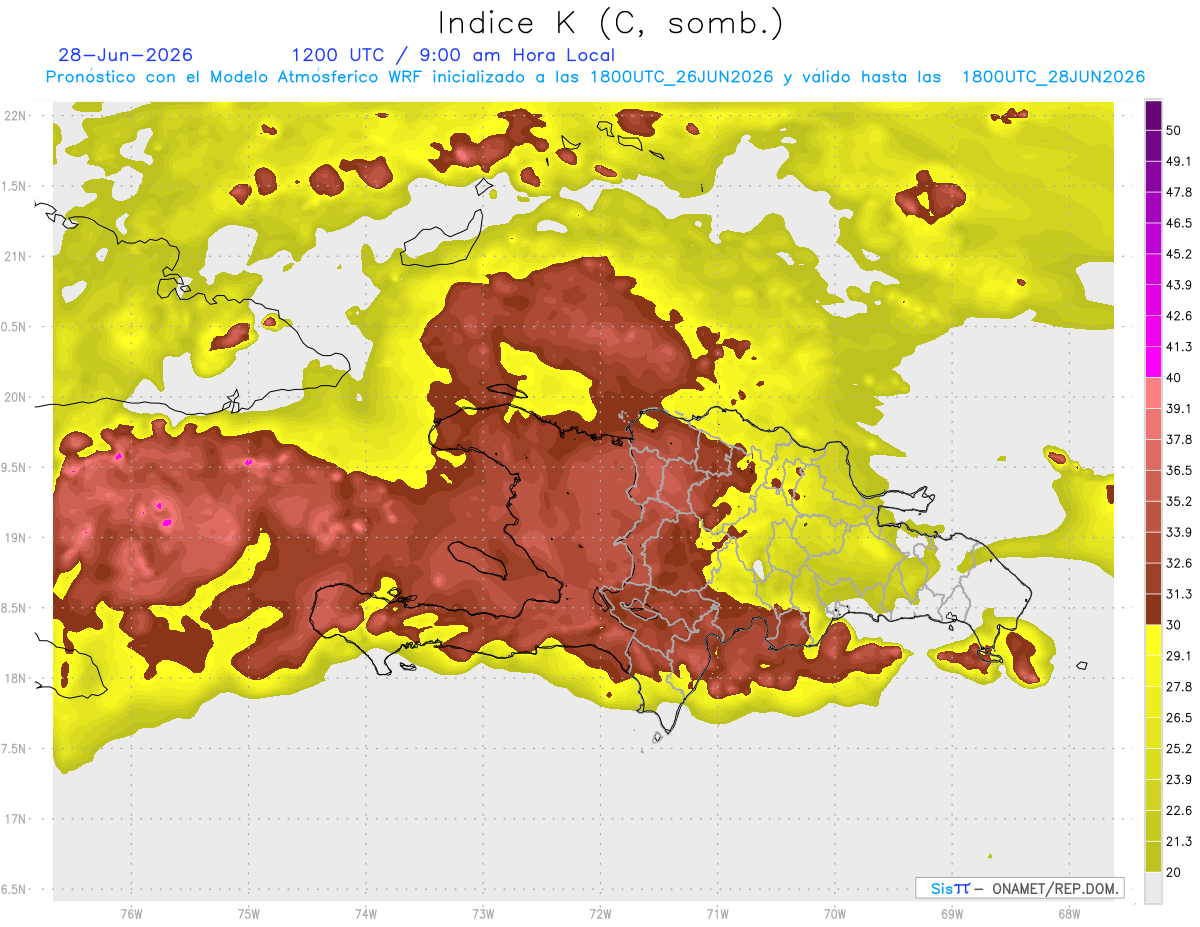Click the color scale value 39.1
The height and width of the screenshot is (927, 1200).
pyautogui.click(x=1179, y=408)
